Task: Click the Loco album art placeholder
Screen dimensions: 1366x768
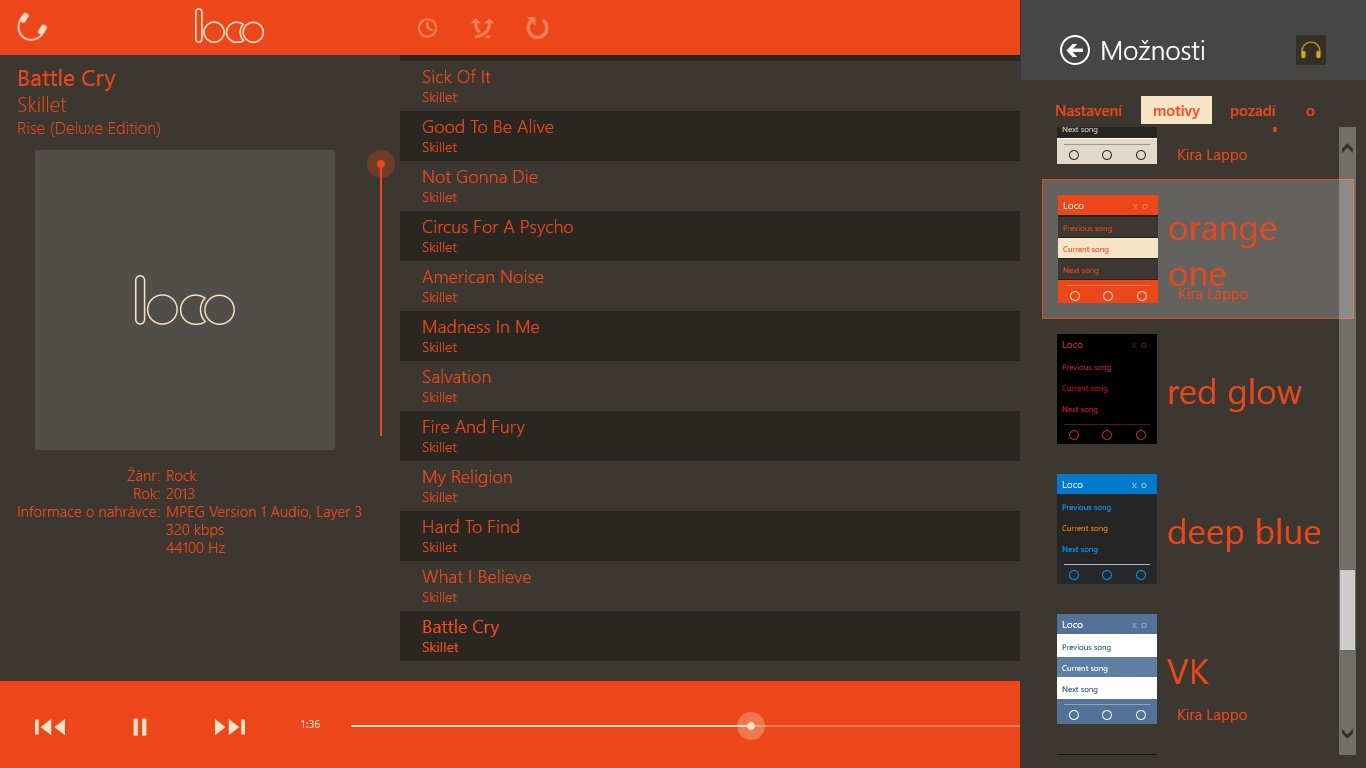Action: click(185, 300)
